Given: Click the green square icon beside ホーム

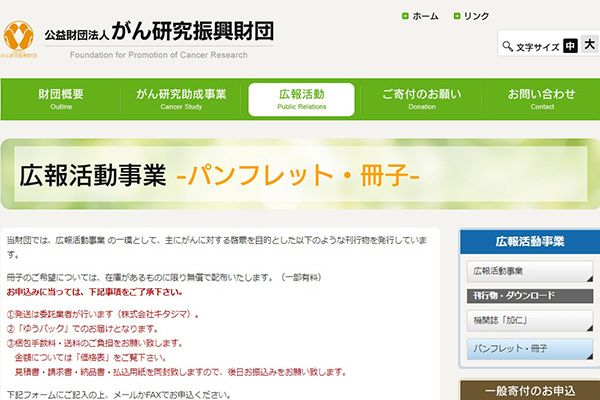Looking at the screenshot, I should [405, 17].
